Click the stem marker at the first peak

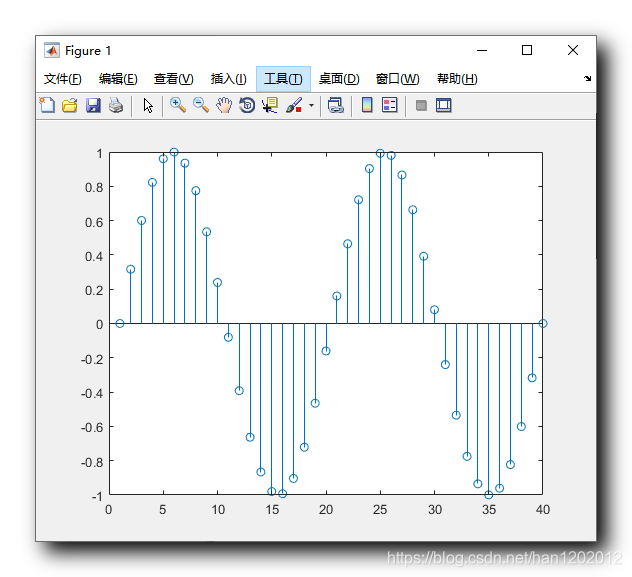pos(174,153)
